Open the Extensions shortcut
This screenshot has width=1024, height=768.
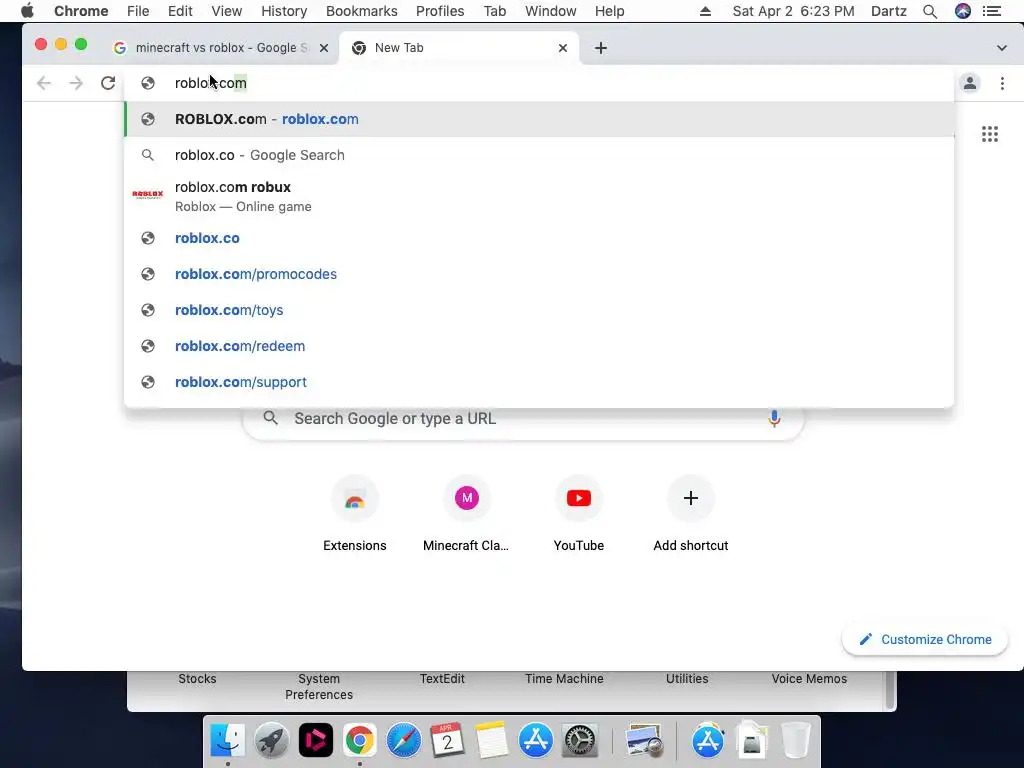click(355, 514)
